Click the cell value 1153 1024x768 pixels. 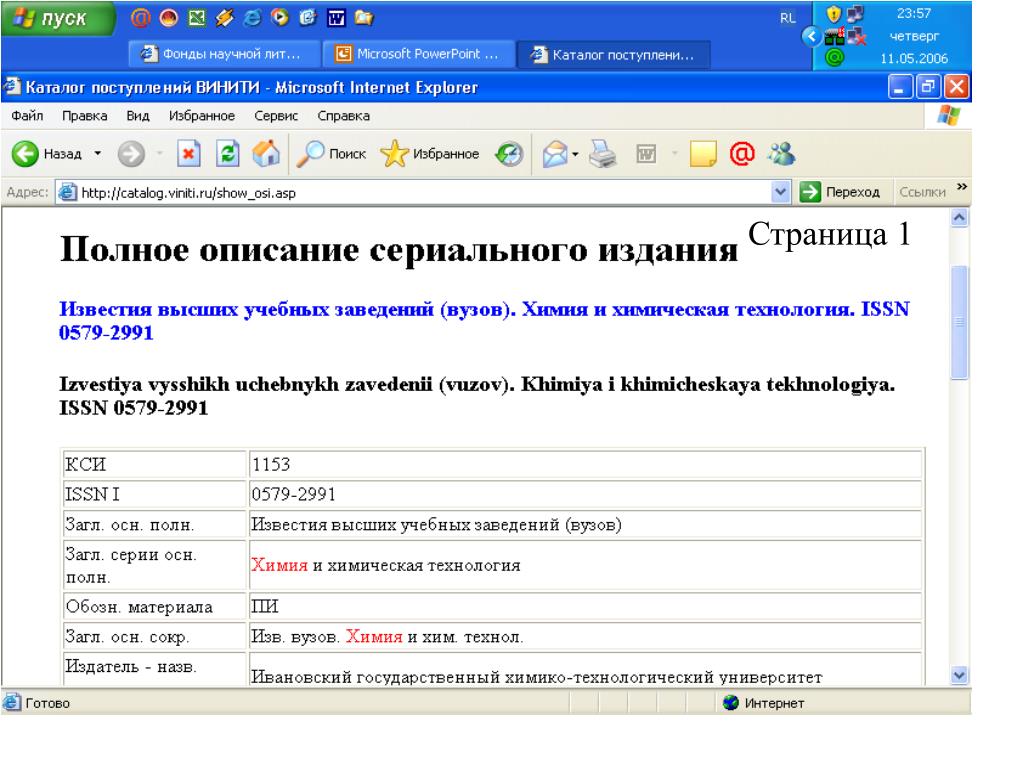[585, 464]
